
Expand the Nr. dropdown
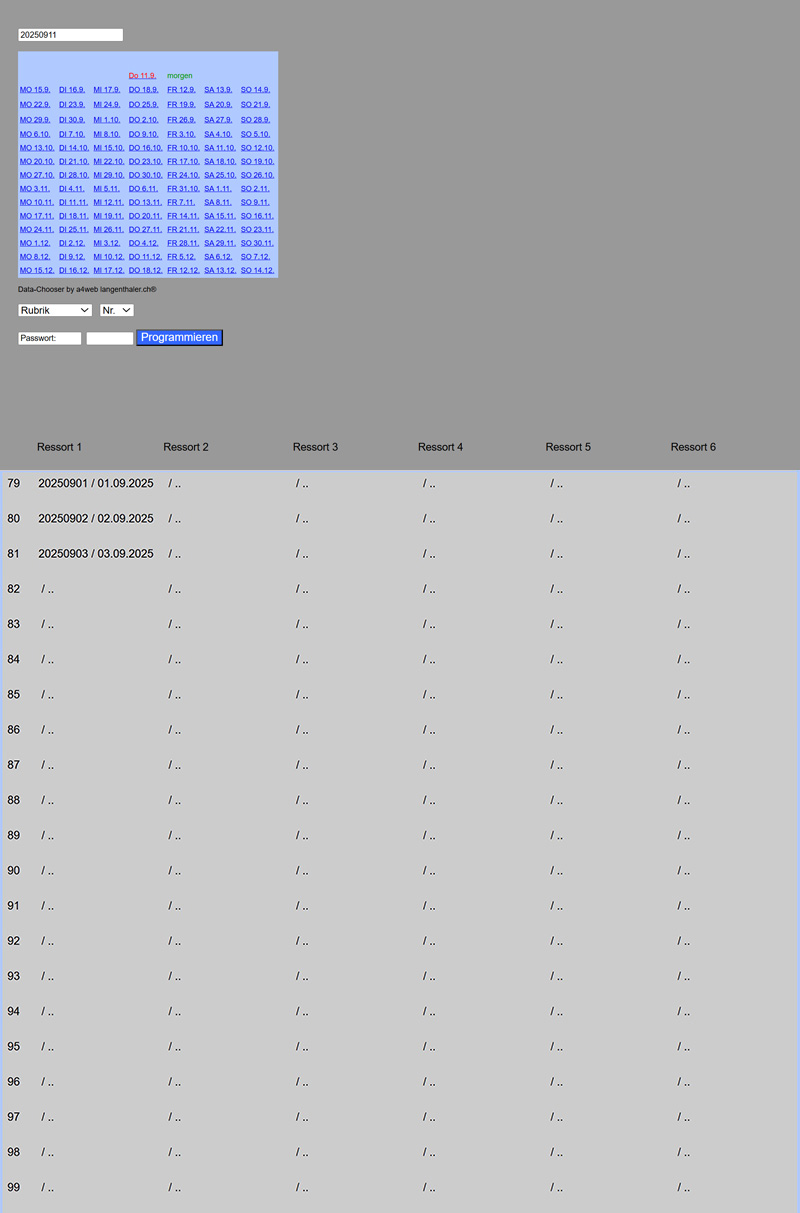[117, 310]
